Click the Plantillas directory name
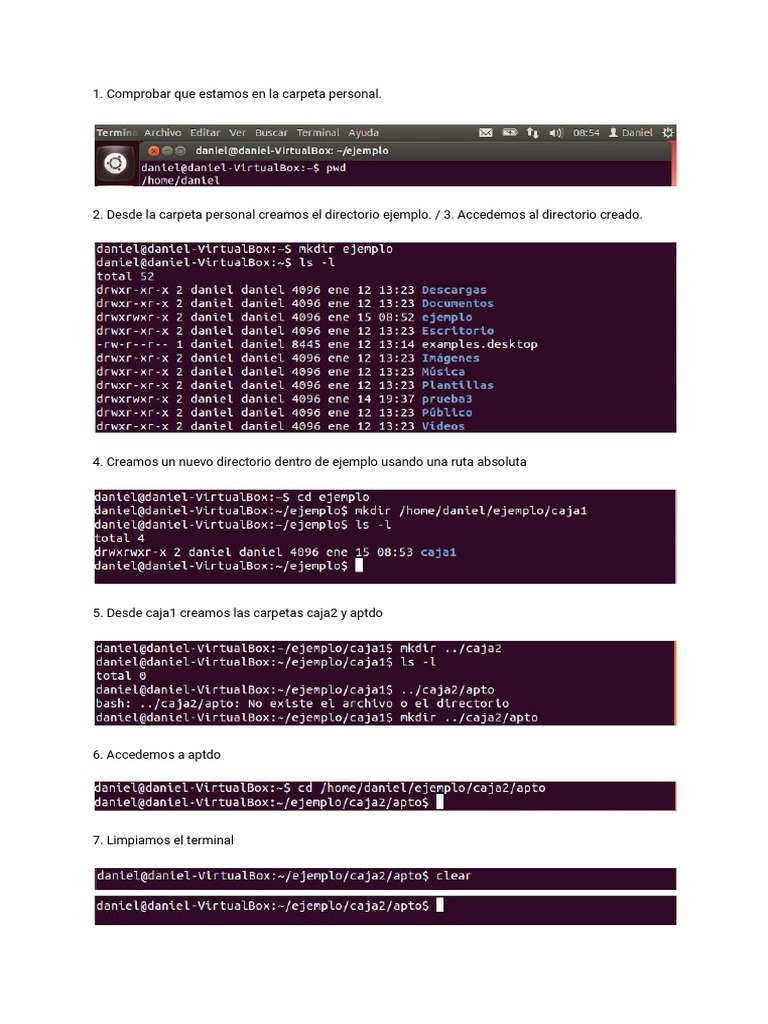Image resolution: width=768 pixels, height=1024 pixels. 457,385
